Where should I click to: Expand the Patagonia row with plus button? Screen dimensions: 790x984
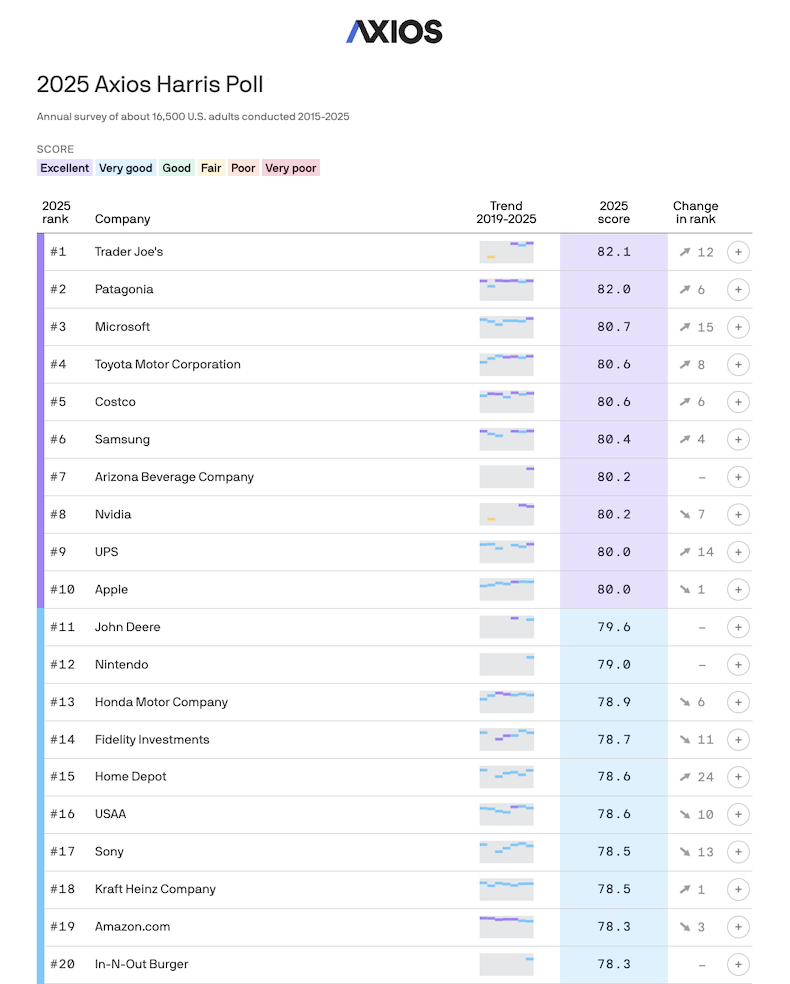pyautogui.click(x=738, y=290)
